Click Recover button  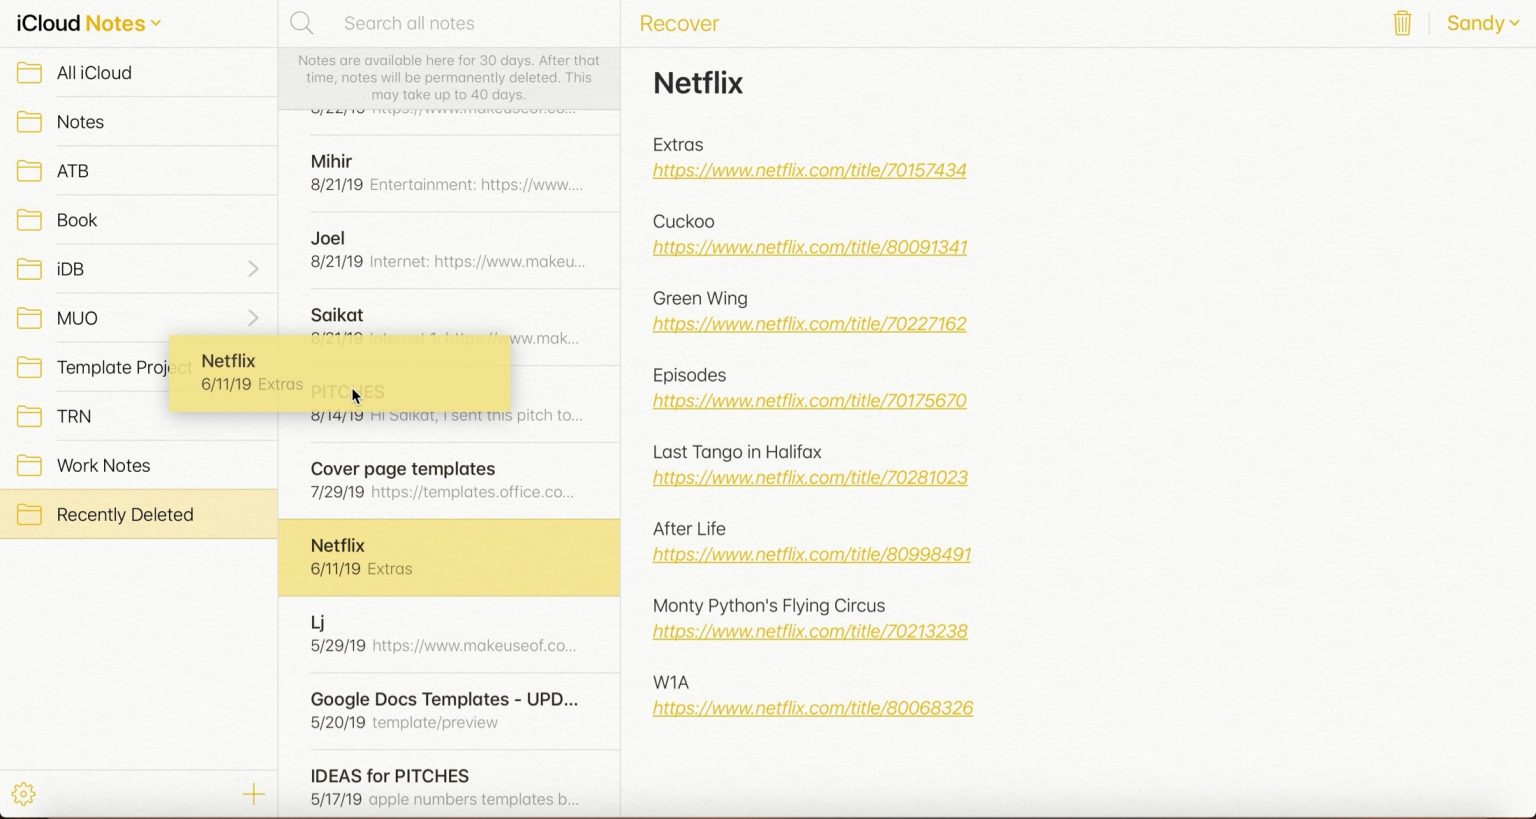679,23
